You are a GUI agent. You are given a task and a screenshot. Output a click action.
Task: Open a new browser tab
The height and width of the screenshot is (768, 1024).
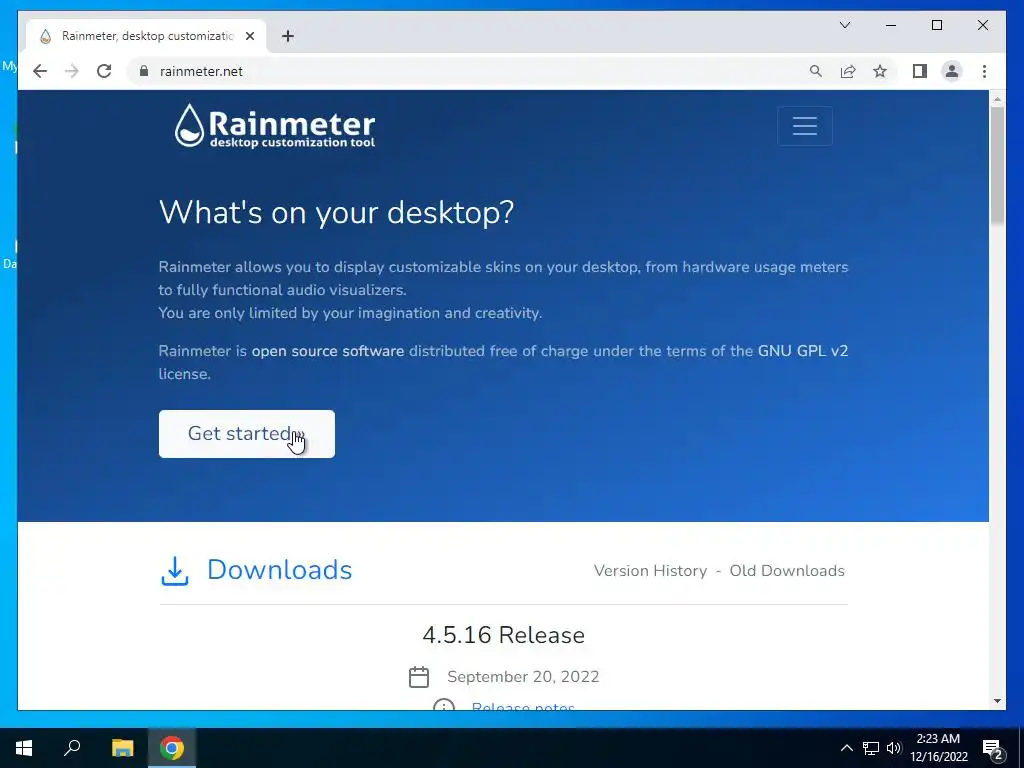pos(287,36)
